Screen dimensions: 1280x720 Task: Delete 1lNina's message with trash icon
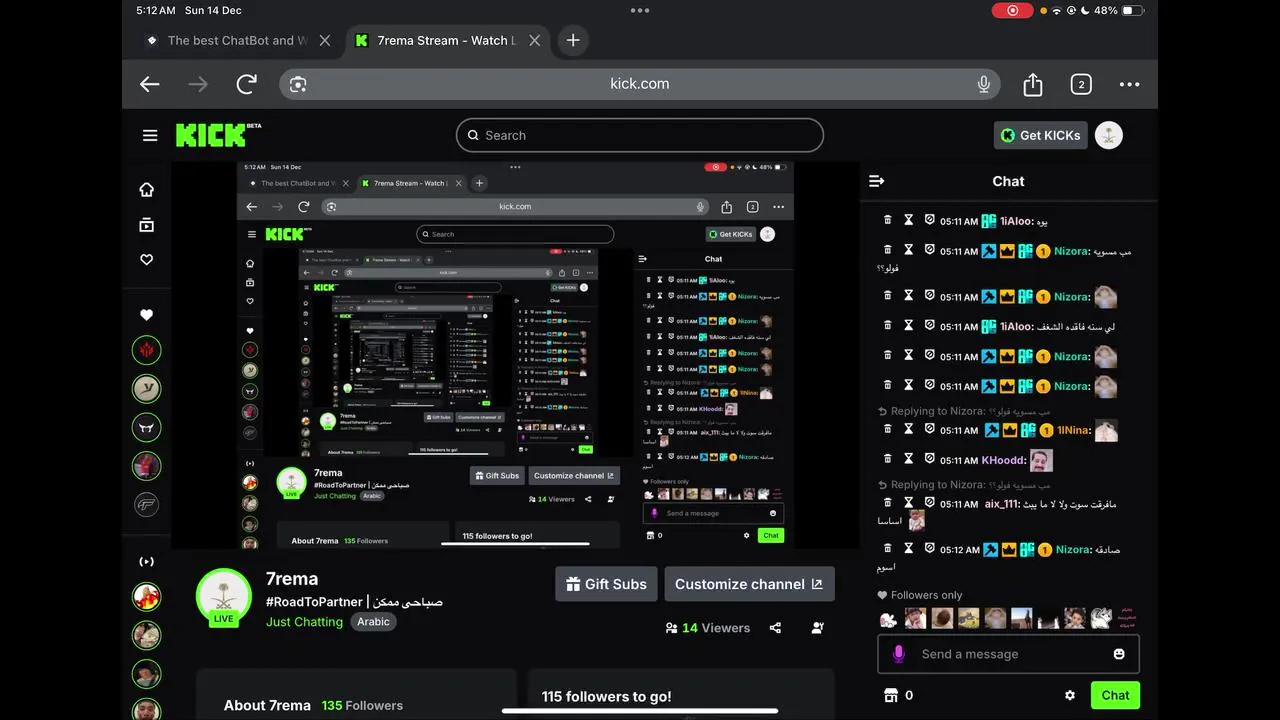(x=887, y=429)
